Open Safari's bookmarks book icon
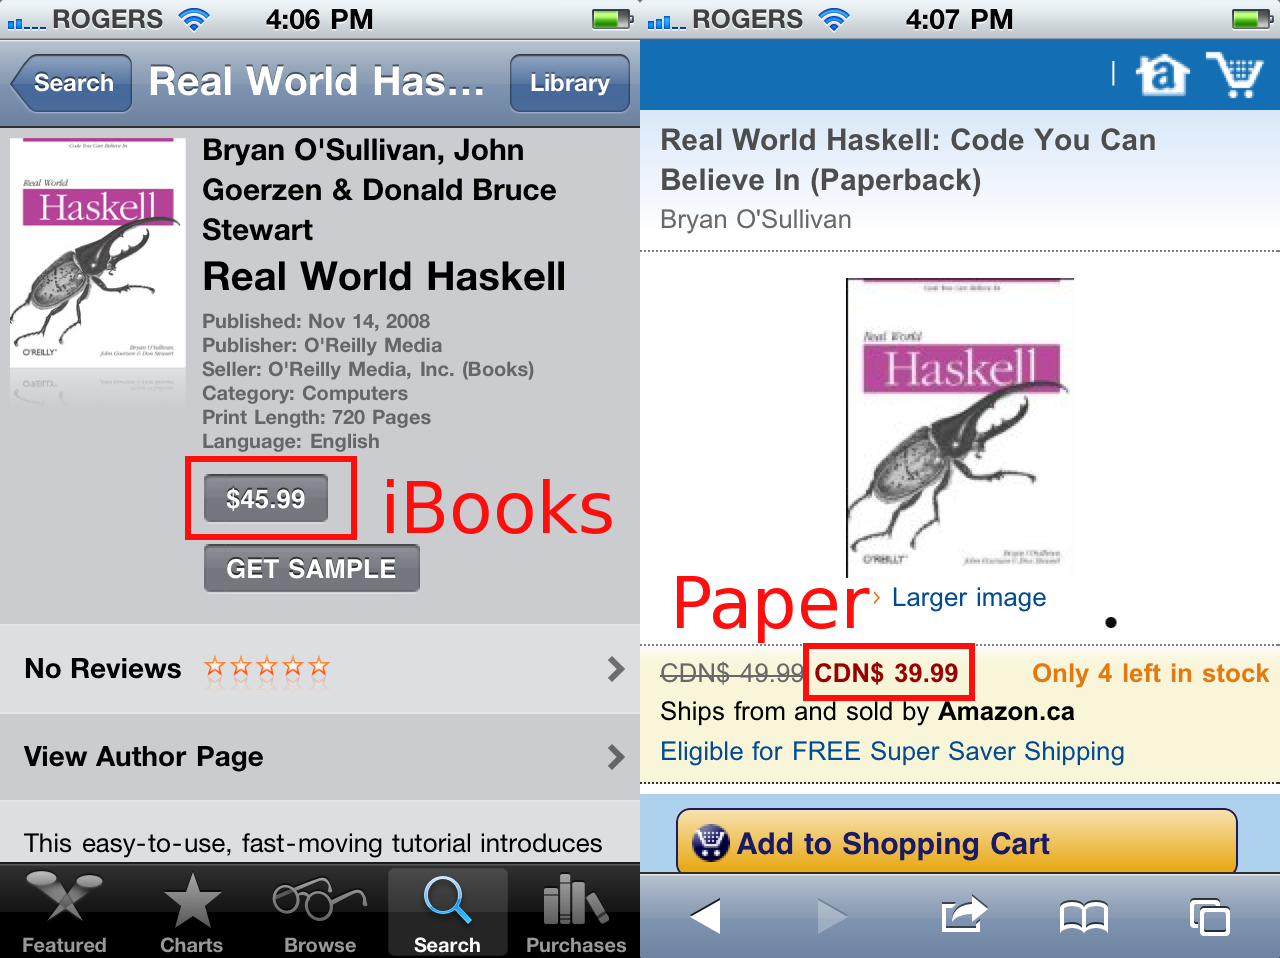 (1084, 916)
